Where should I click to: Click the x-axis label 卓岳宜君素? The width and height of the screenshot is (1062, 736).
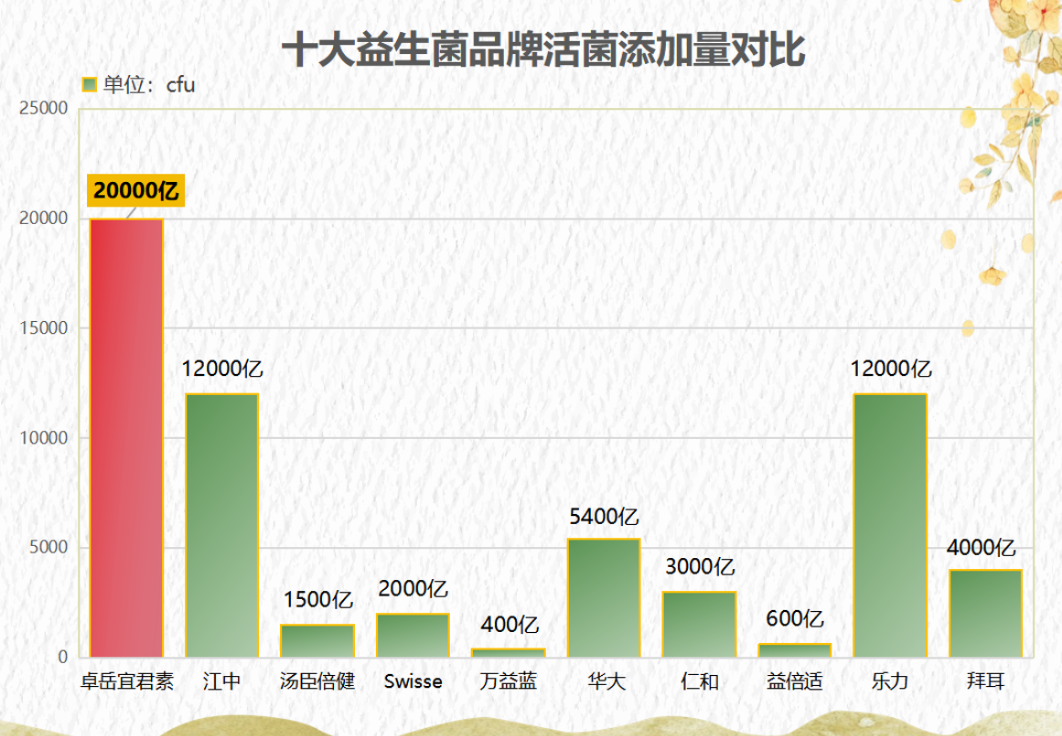pos(127,681)
